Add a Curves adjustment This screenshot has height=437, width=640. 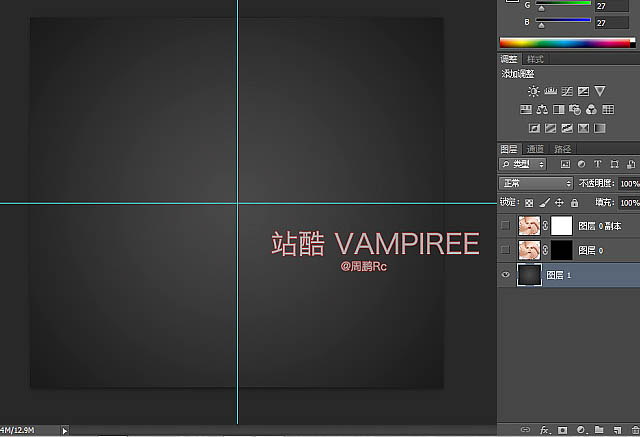(567, 91)
